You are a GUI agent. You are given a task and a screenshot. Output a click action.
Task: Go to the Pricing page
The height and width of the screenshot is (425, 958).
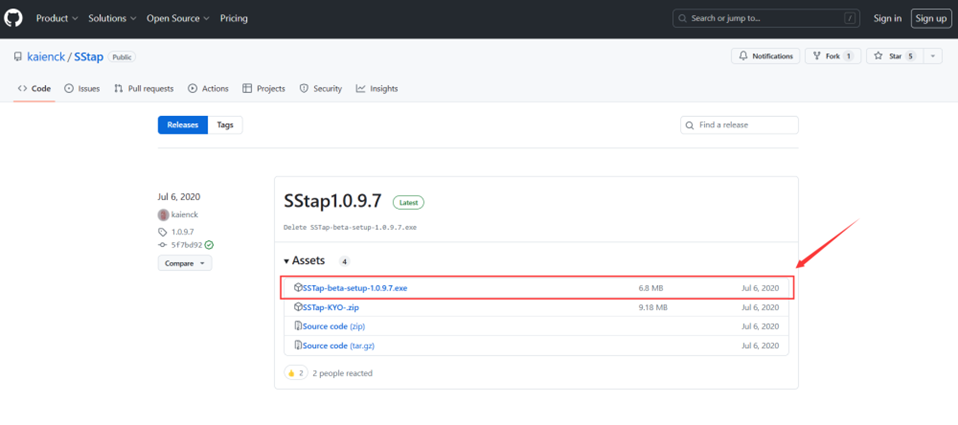point(233,18)
